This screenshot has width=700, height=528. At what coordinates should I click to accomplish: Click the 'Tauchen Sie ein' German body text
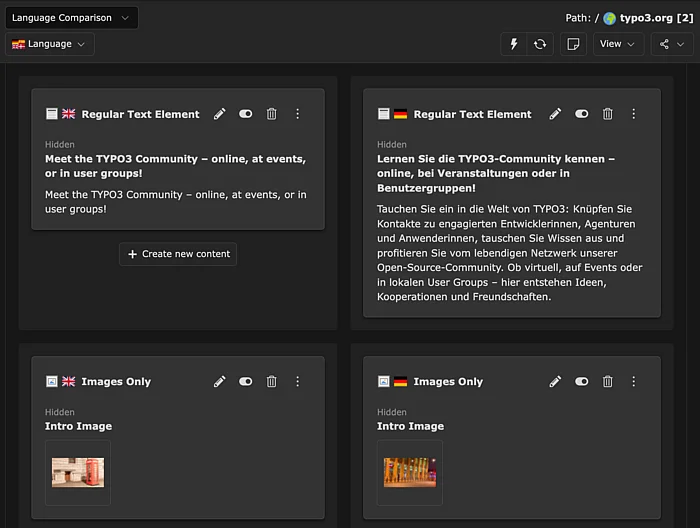pos(510,253)
